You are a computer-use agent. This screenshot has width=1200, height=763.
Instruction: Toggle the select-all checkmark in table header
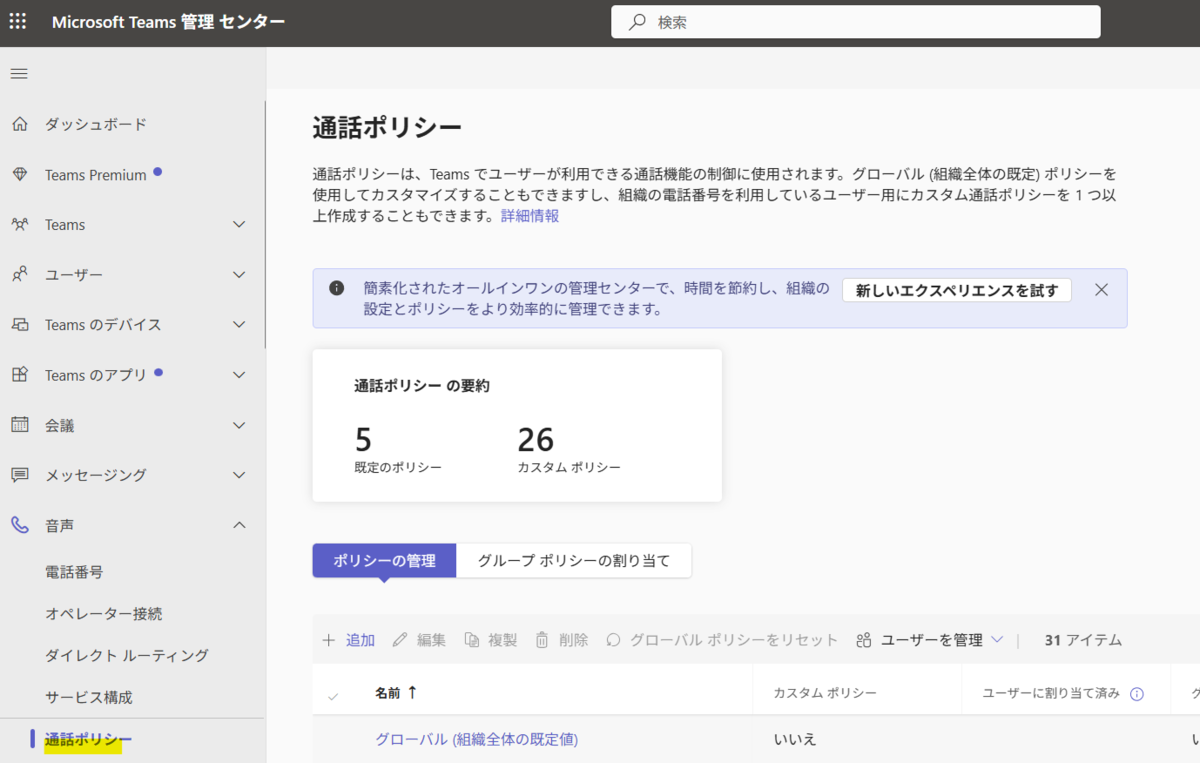[x=333, y=695]
